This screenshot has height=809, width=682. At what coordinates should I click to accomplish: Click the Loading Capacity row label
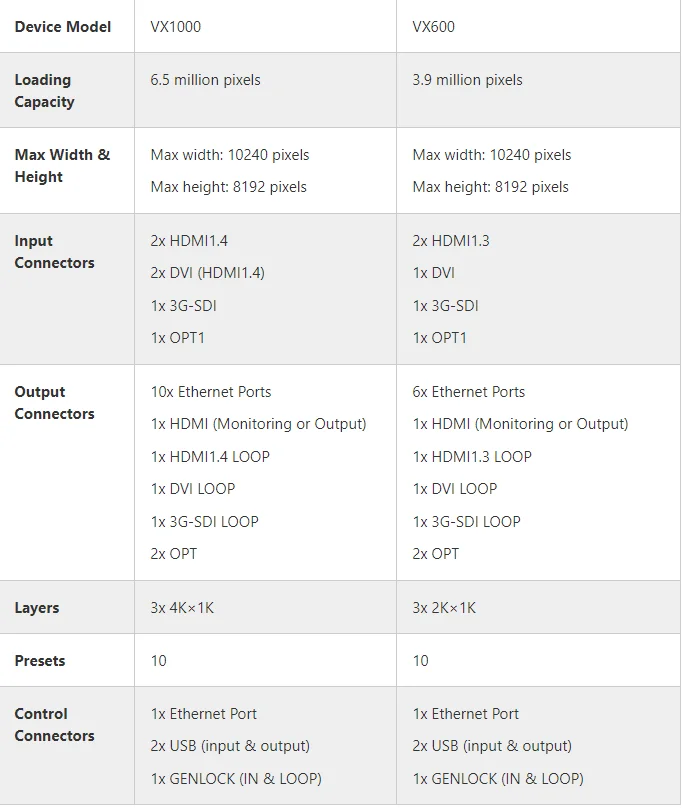[x=45, y=91]
